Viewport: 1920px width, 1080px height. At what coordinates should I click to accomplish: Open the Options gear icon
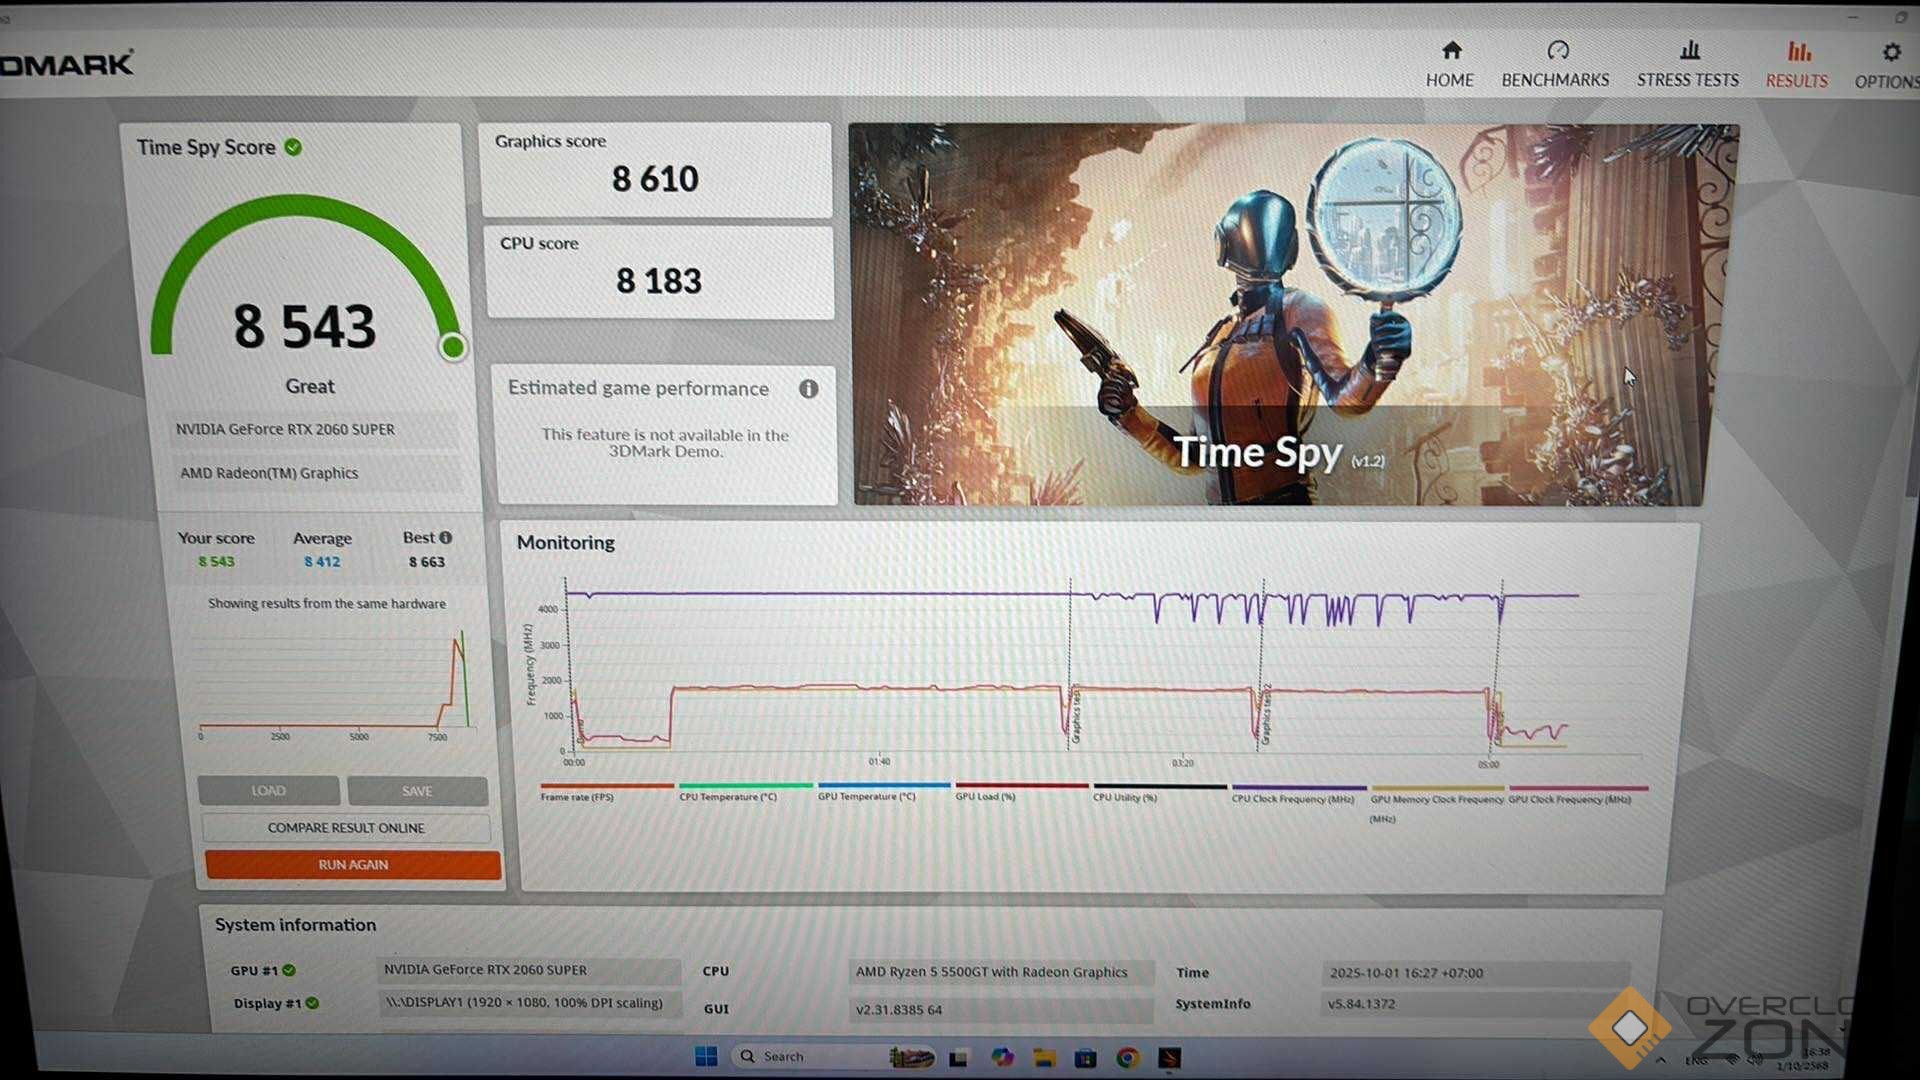tap(1890, 52)
